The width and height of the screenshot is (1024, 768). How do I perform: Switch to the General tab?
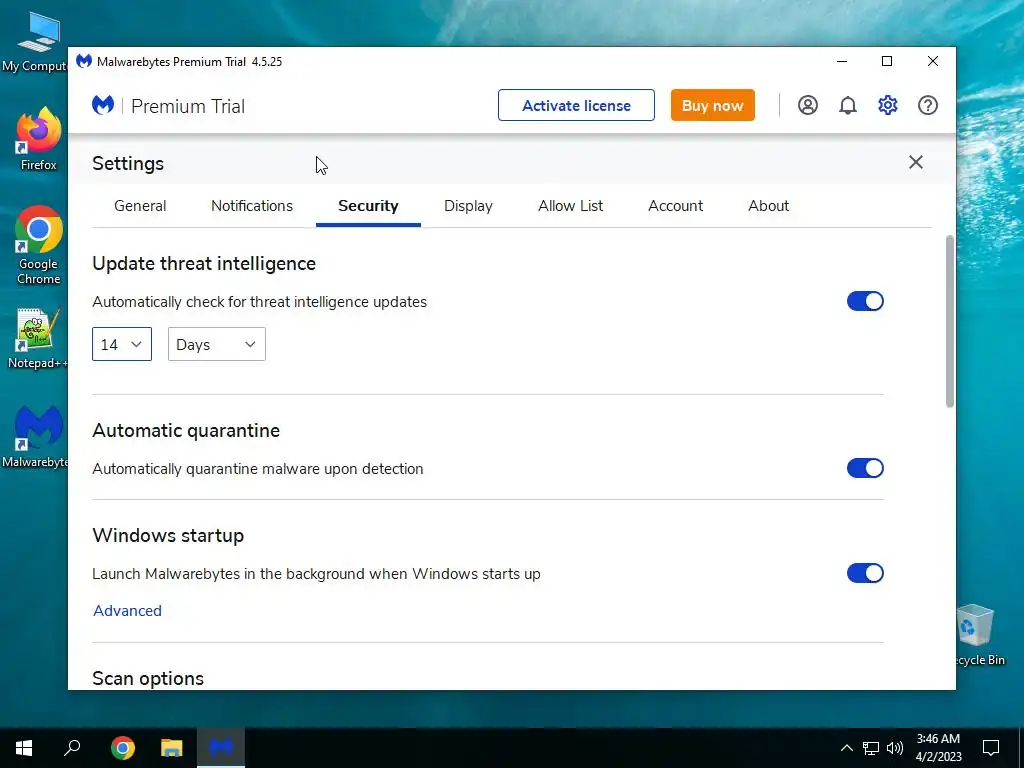click(x=140, y=206)
